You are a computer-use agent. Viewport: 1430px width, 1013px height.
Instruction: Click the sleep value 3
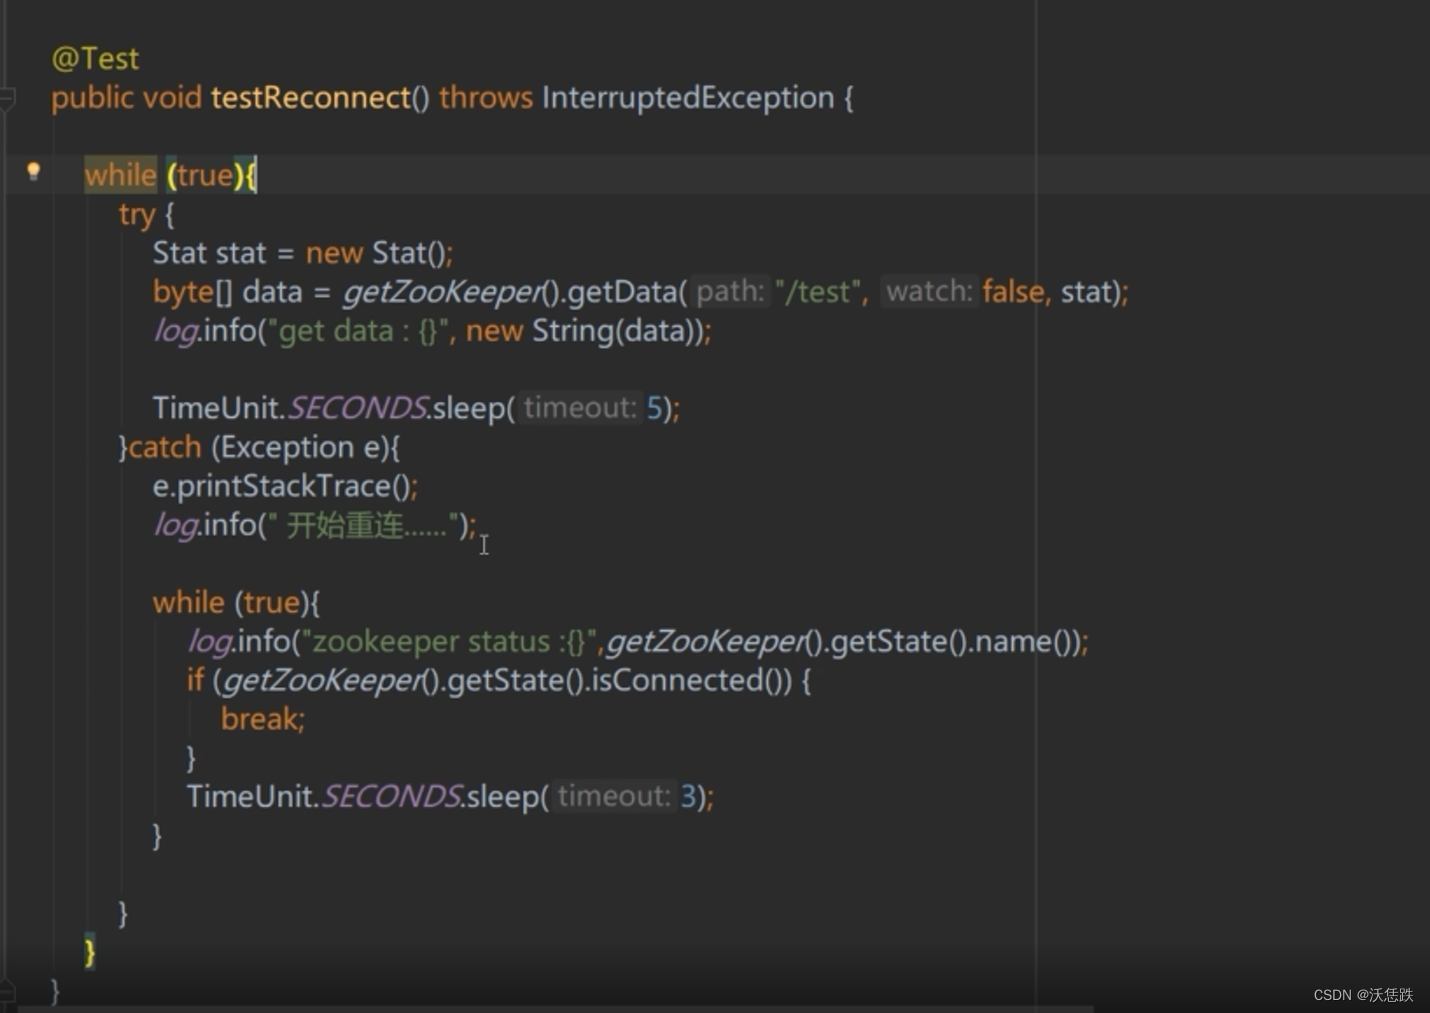point(688,797)
